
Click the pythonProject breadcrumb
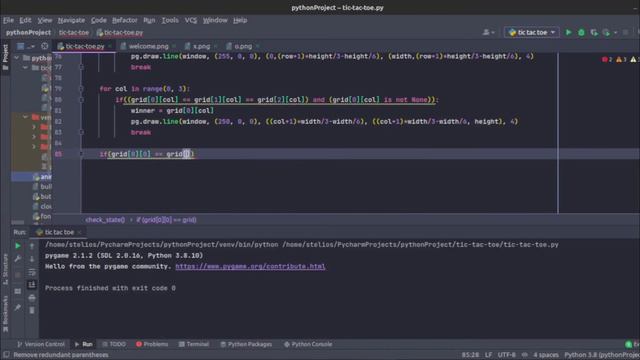click(x=29, y=32)
